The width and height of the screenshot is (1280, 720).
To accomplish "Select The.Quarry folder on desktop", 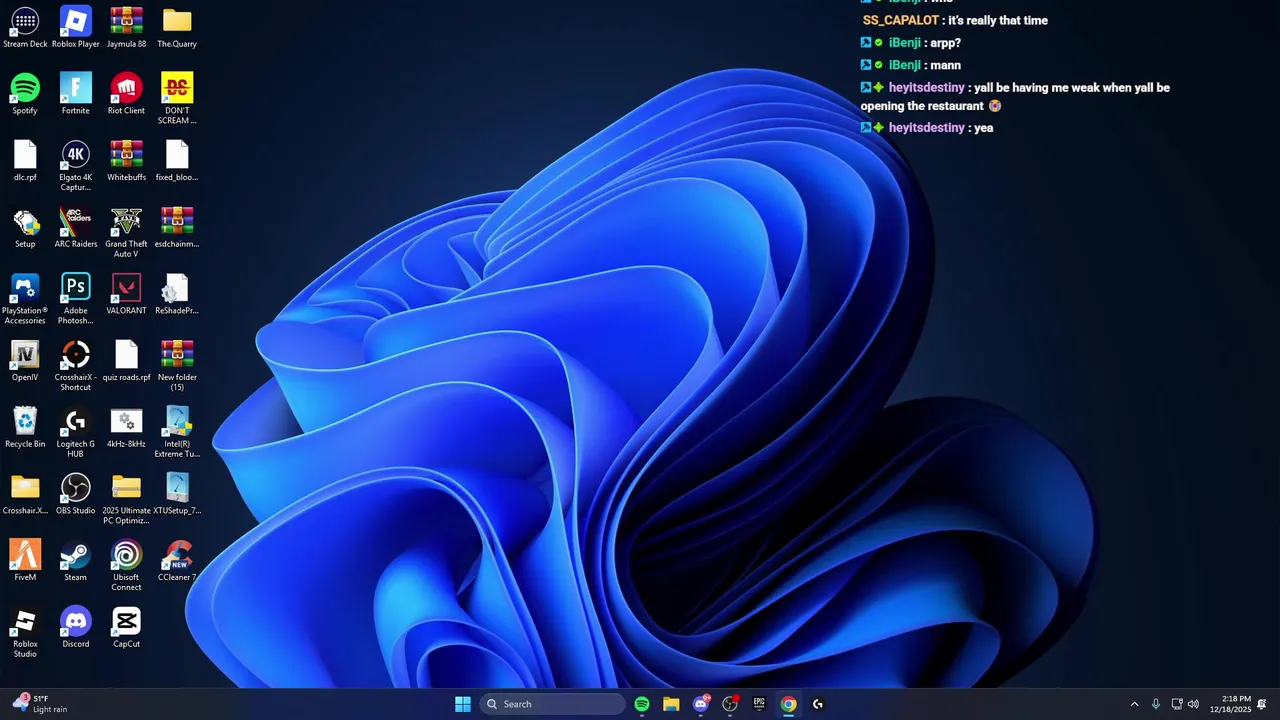I will click(177, 27).
